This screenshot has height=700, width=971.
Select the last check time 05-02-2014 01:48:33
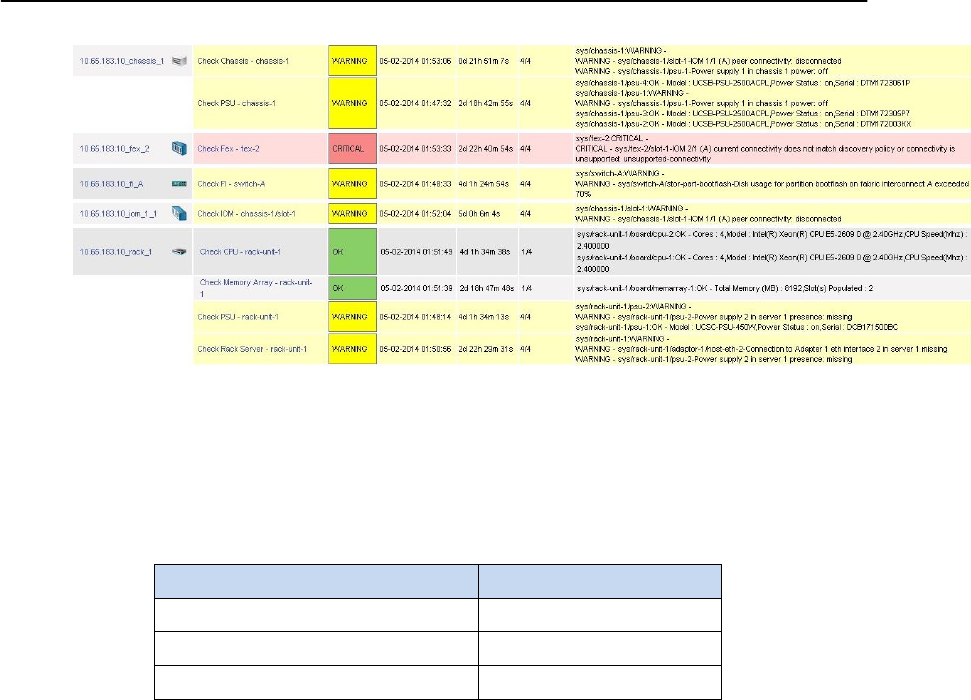click(416, 184)
